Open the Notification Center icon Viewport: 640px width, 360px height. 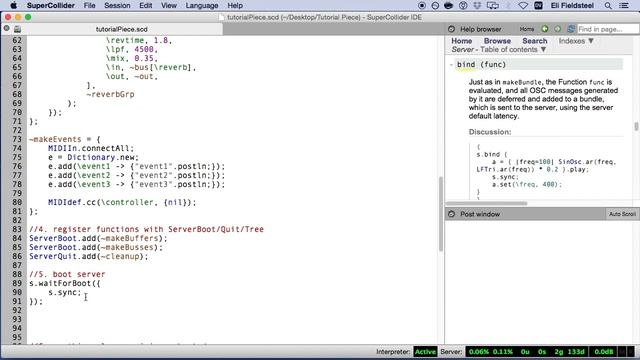[x=624, y=5]
